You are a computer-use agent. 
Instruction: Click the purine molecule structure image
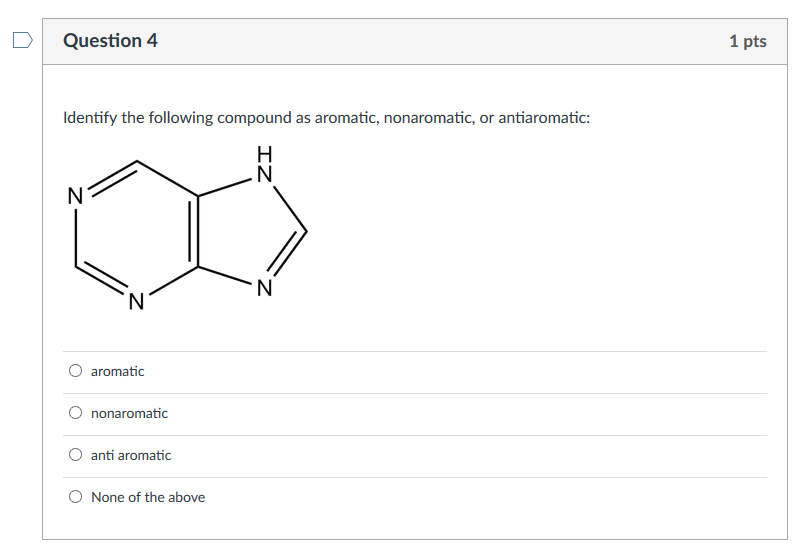(187, 229)
